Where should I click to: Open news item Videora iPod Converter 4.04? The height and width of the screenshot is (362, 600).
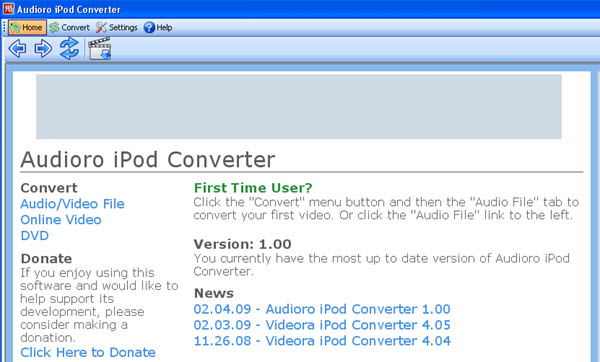click(322, 341)
